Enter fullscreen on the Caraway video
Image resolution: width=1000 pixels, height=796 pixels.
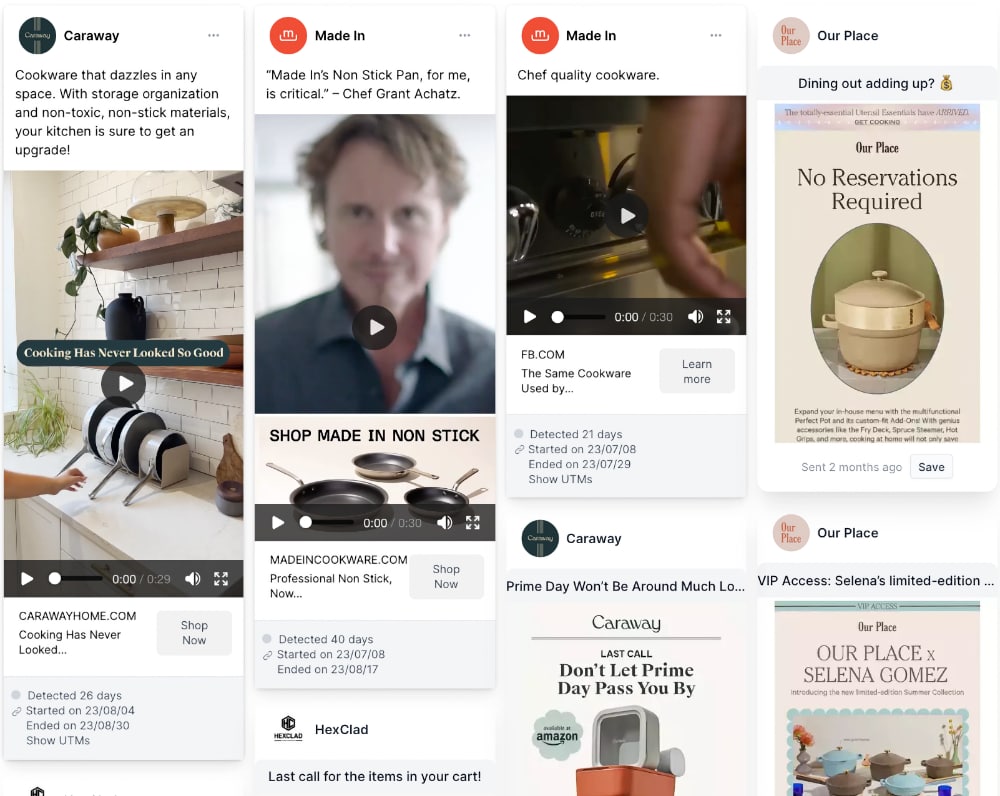pyautogui.click(x=221, y=579)
